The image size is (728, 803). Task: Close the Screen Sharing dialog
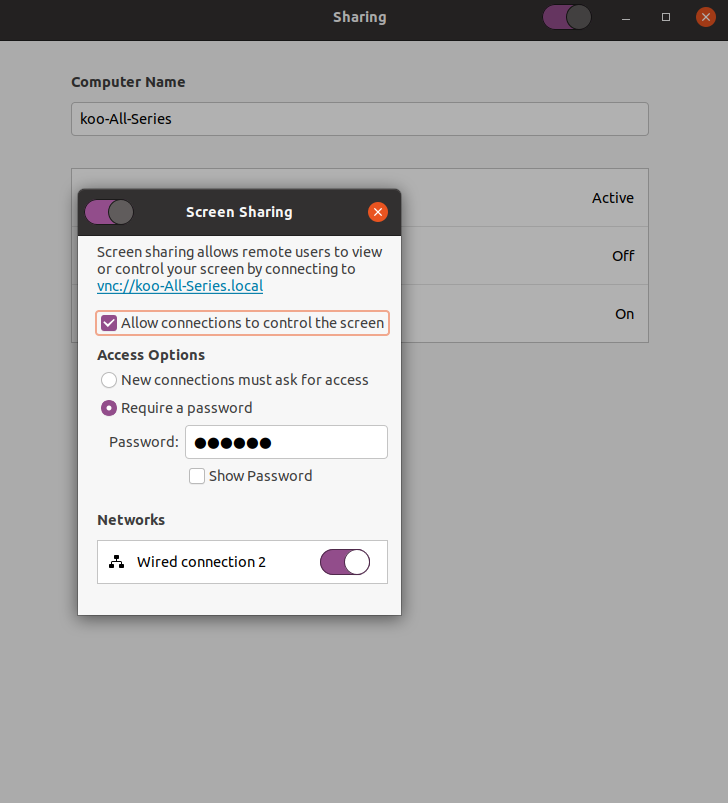(377, 212)
